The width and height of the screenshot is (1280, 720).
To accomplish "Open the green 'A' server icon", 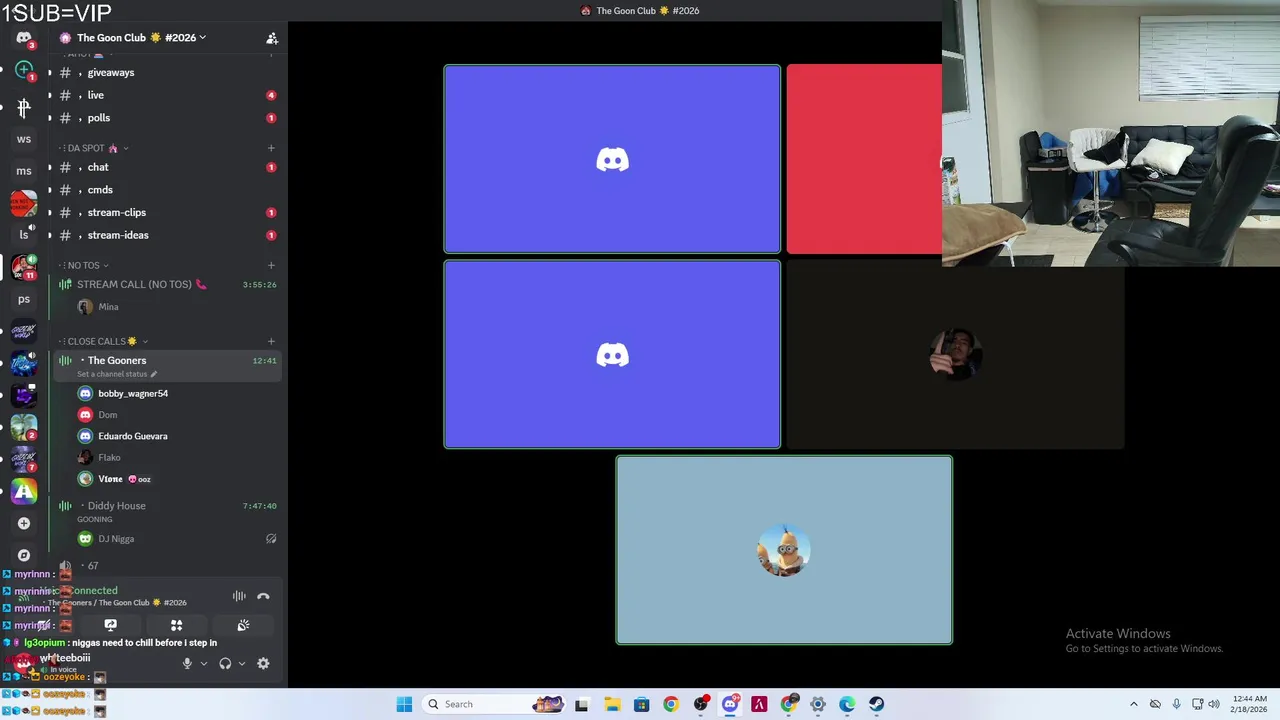I will 24,491.
